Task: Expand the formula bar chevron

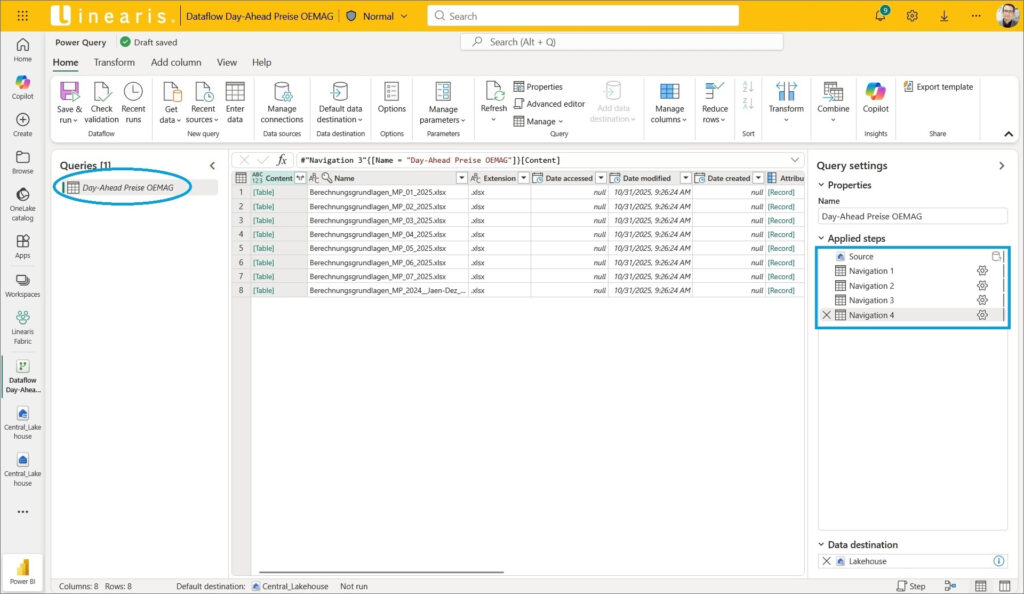Action: (x=795, y=160)
